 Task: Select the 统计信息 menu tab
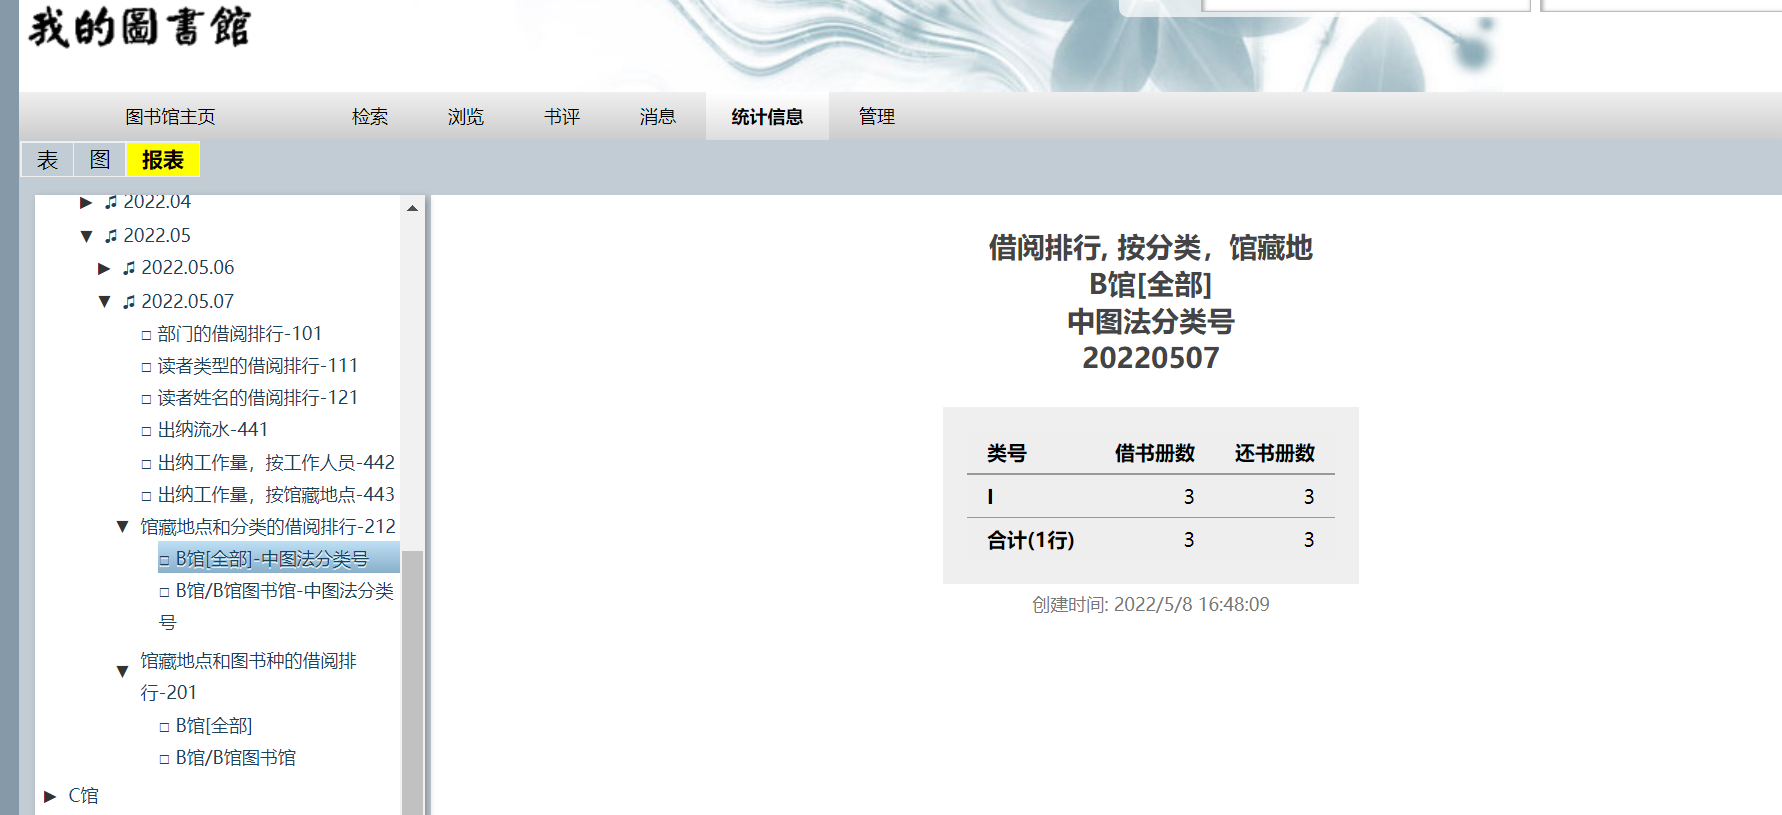(767, 117)
